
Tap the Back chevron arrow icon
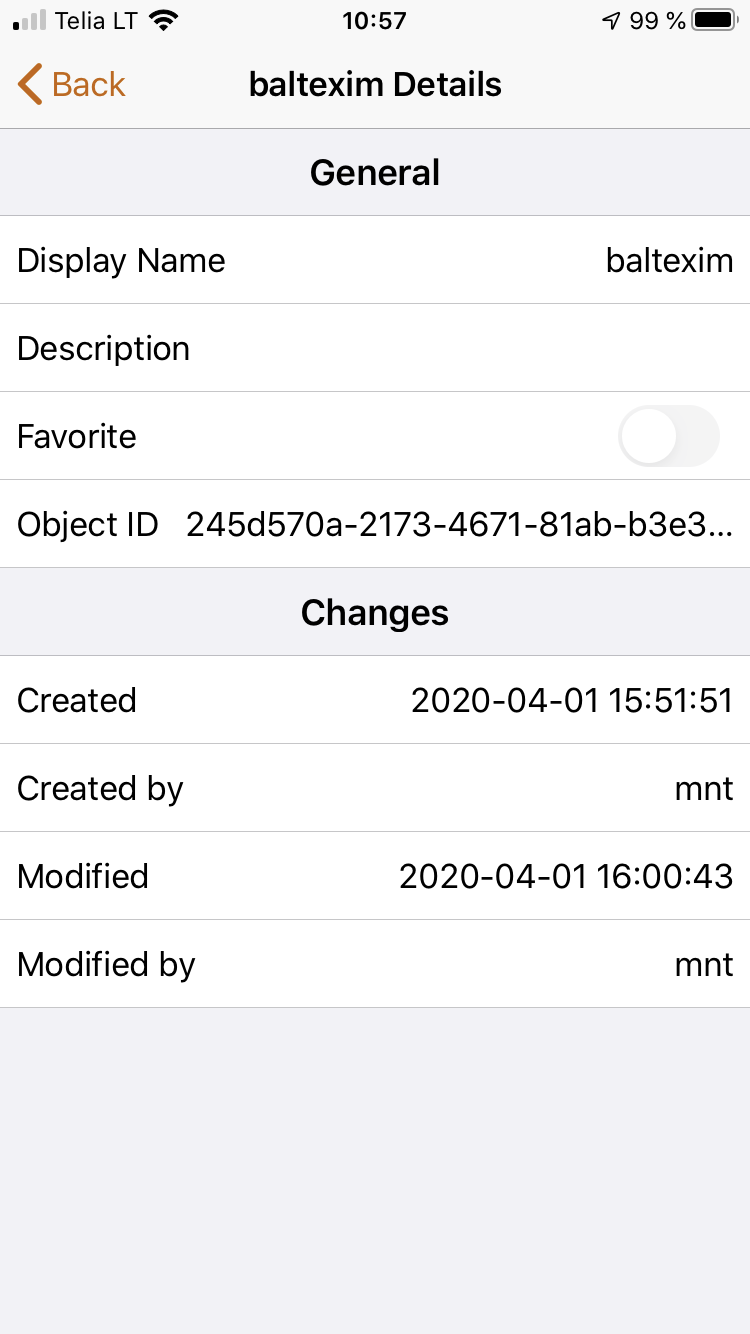(30, 85)
